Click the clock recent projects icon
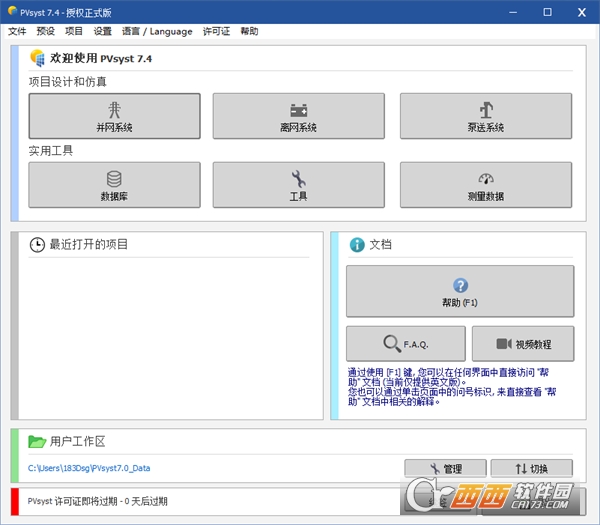This screenshot has height=525, width=600. [x=37, y=245]
